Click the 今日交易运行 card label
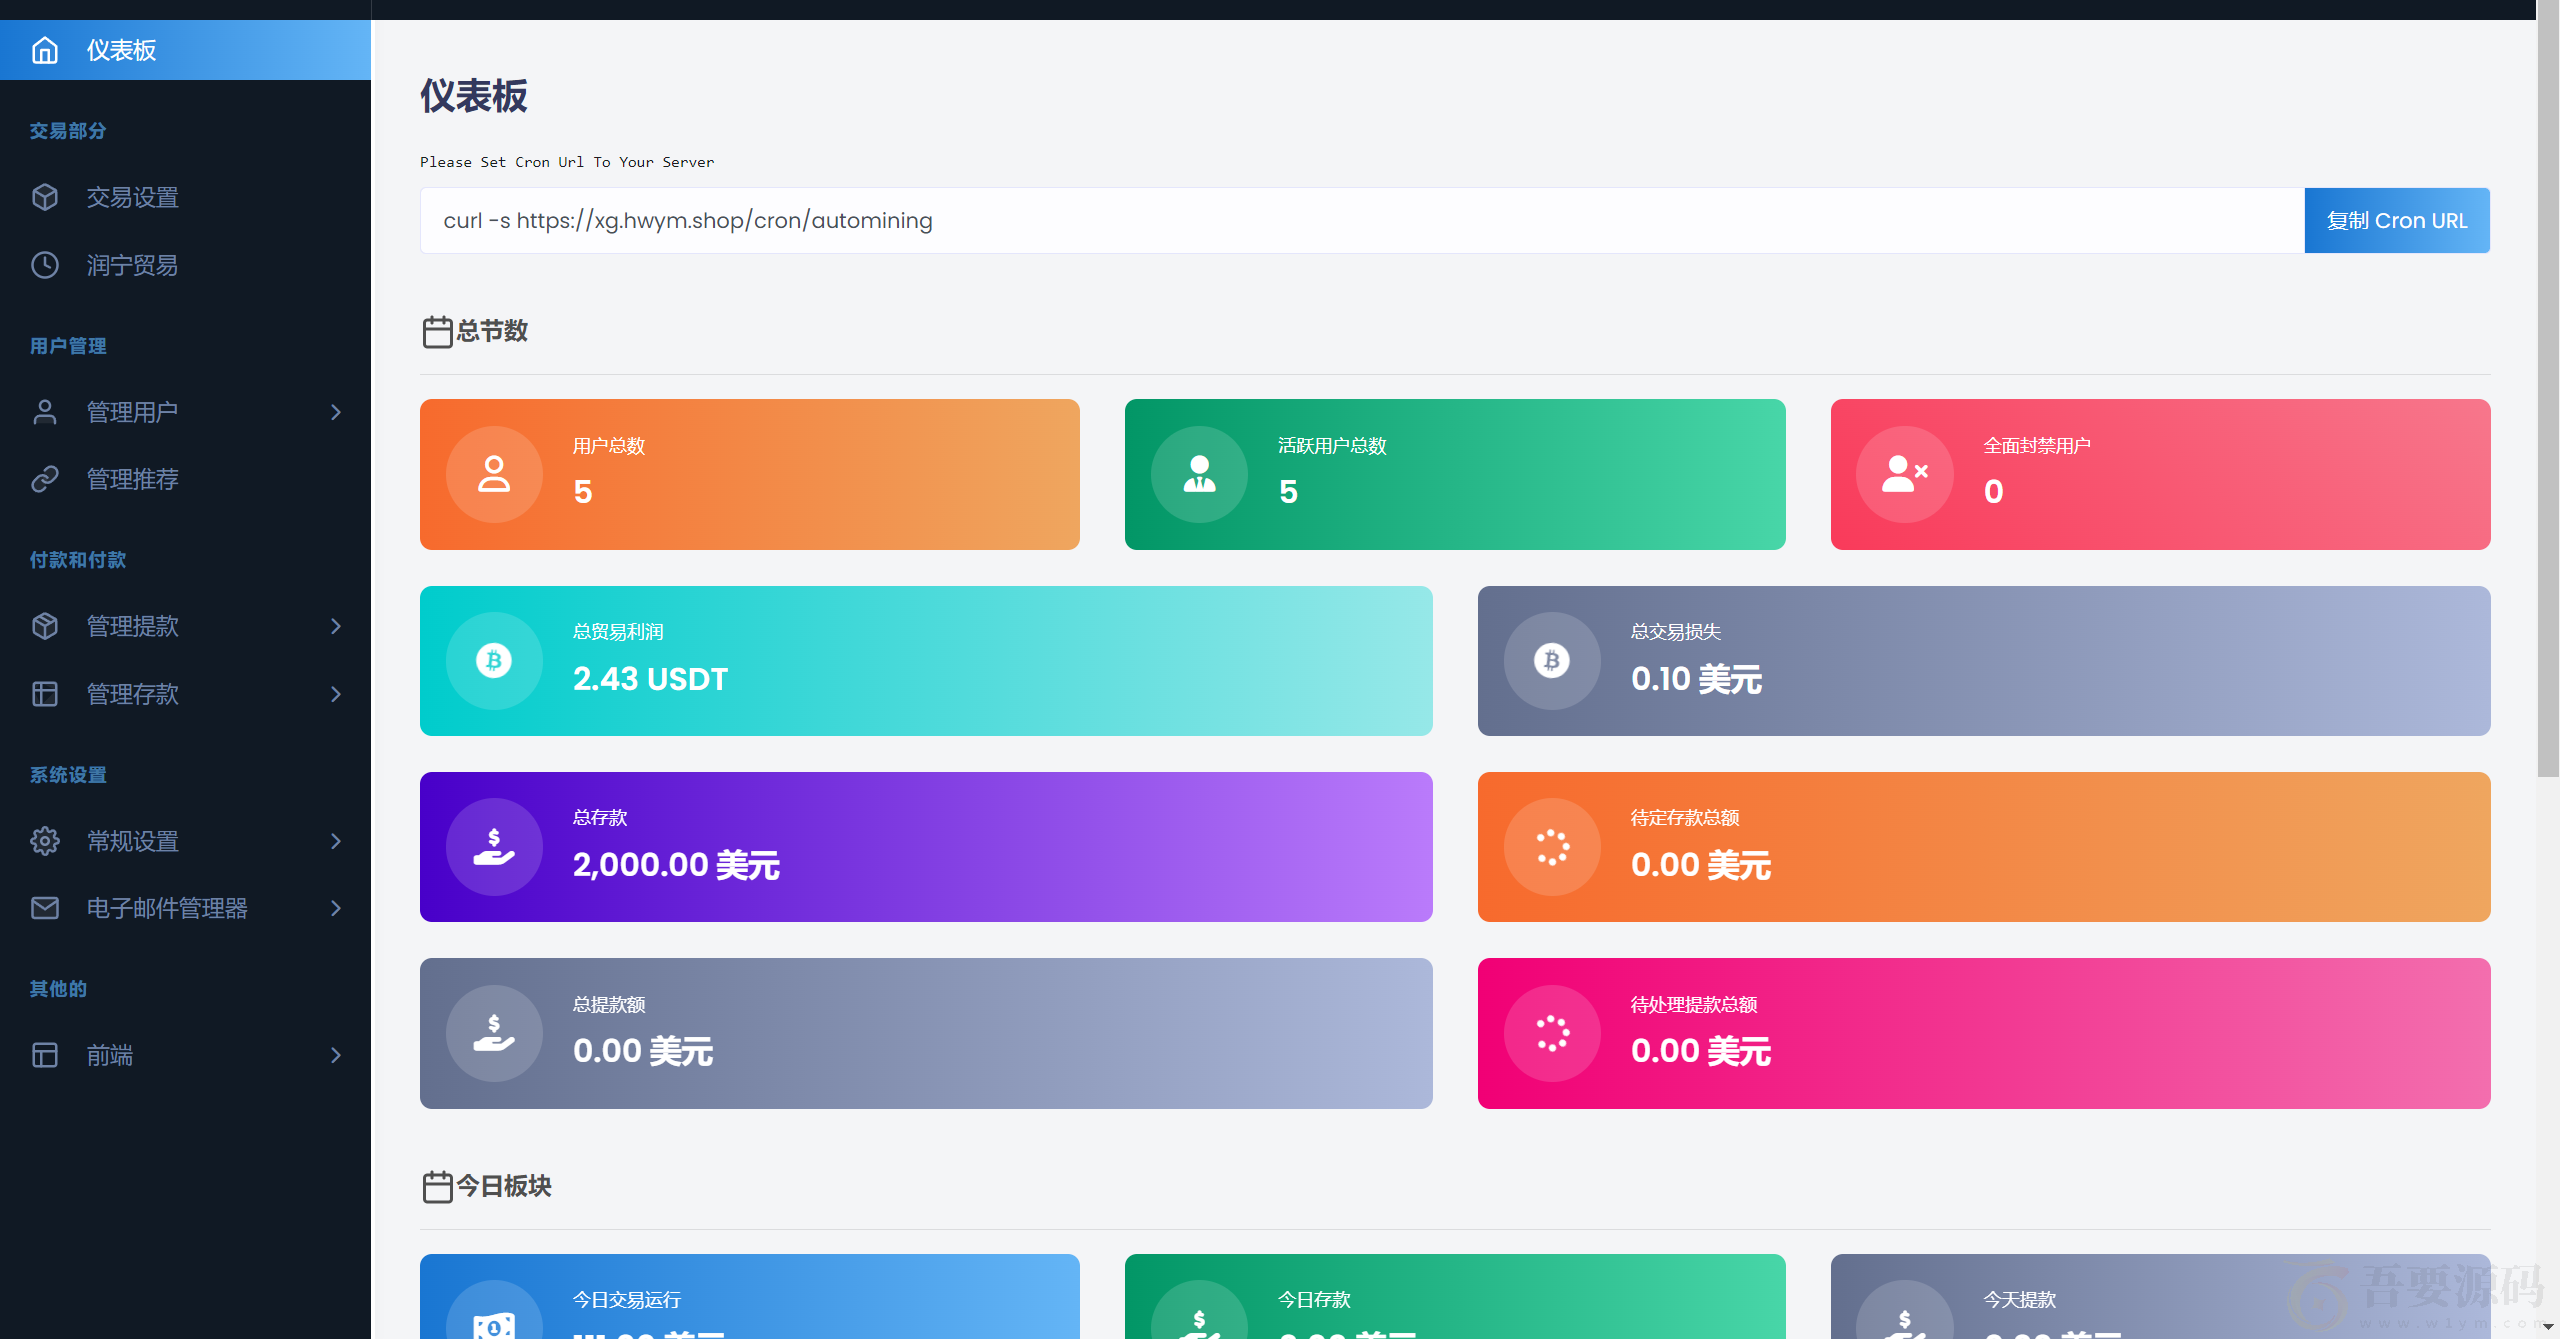2560x1339 pixels. (x=627, y=1300)
